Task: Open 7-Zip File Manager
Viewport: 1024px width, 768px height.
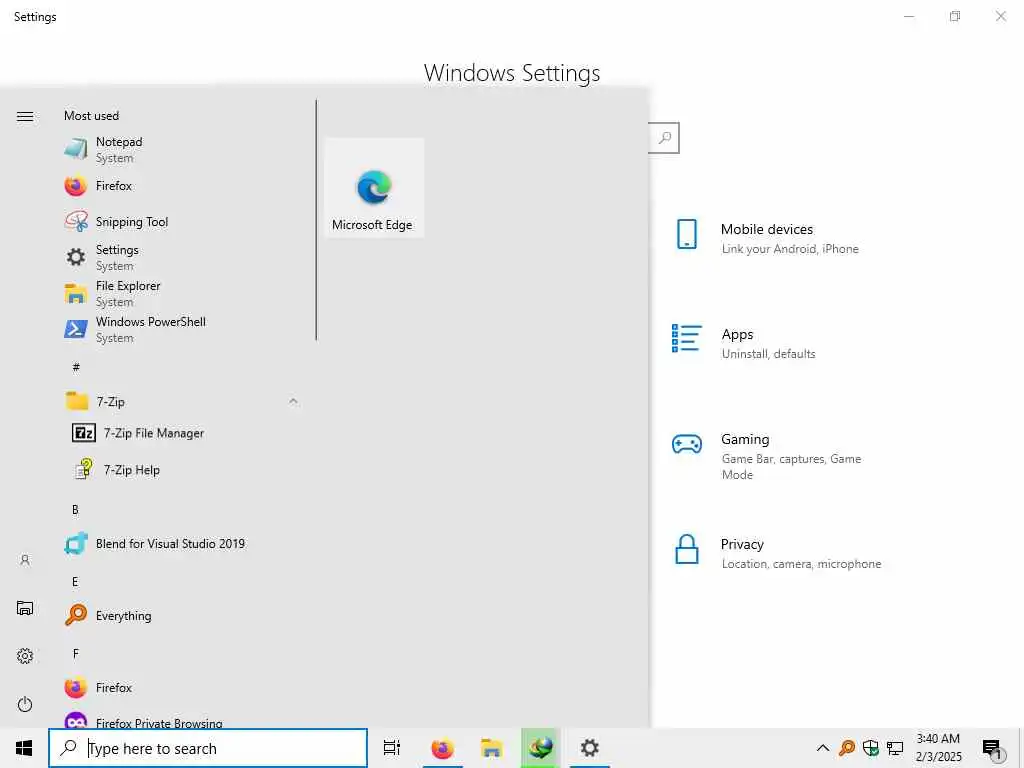Action: coord(183,433)
